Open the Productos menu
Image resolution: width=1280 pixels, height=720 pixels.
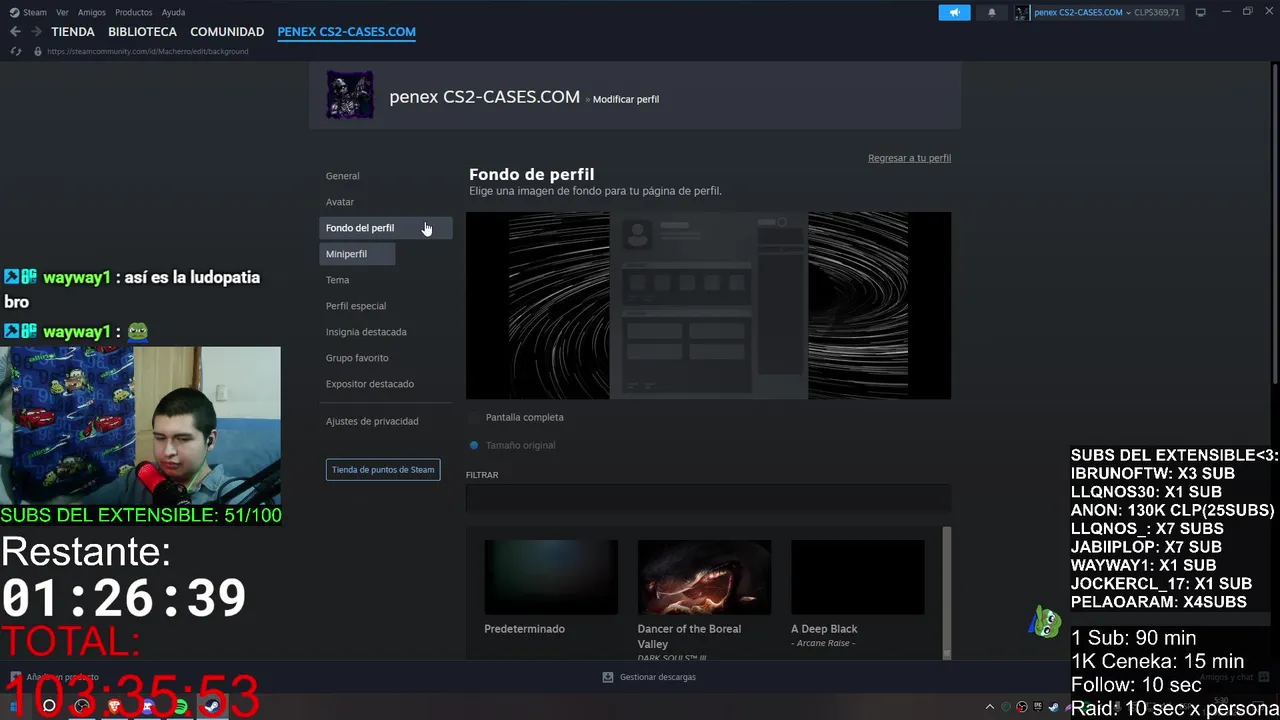134,12
